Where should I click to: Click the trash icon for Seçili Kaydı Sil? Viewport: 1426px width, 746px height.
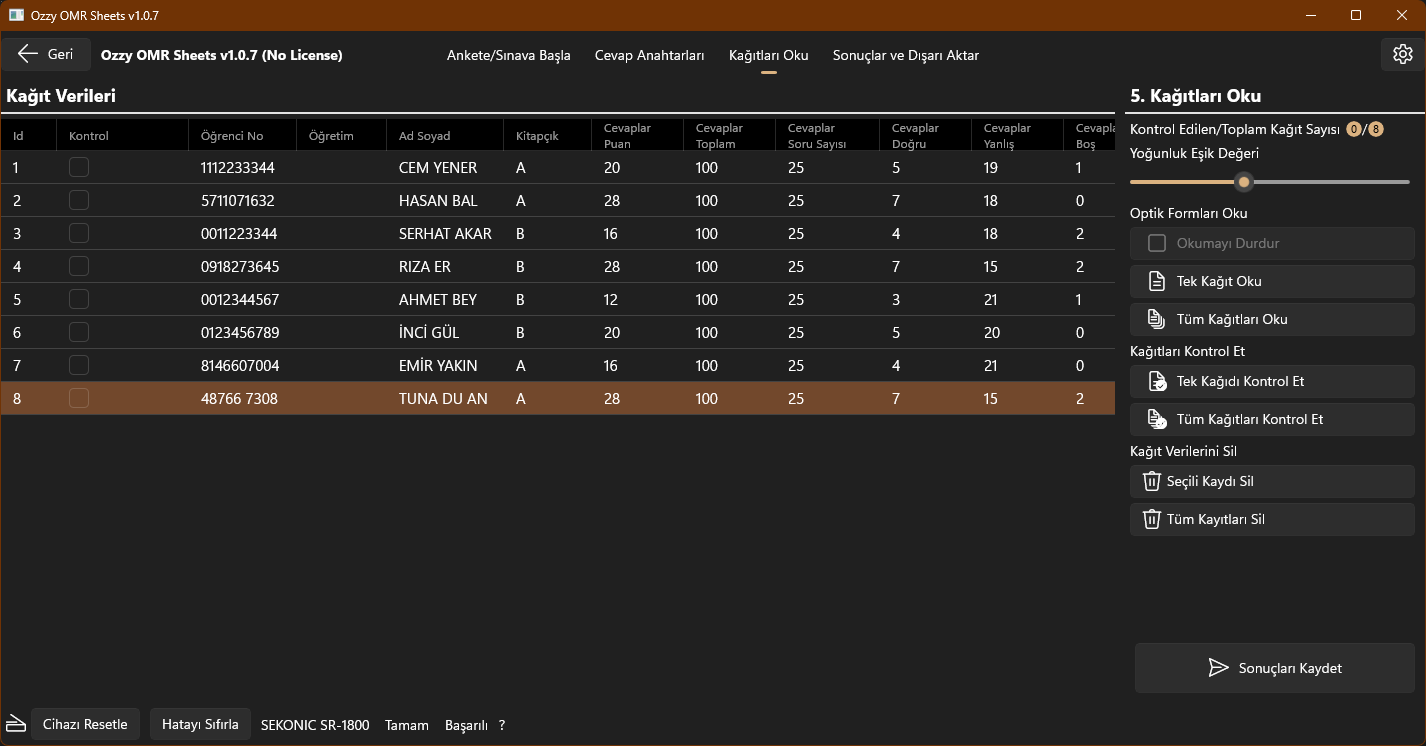coord(1152,481)
